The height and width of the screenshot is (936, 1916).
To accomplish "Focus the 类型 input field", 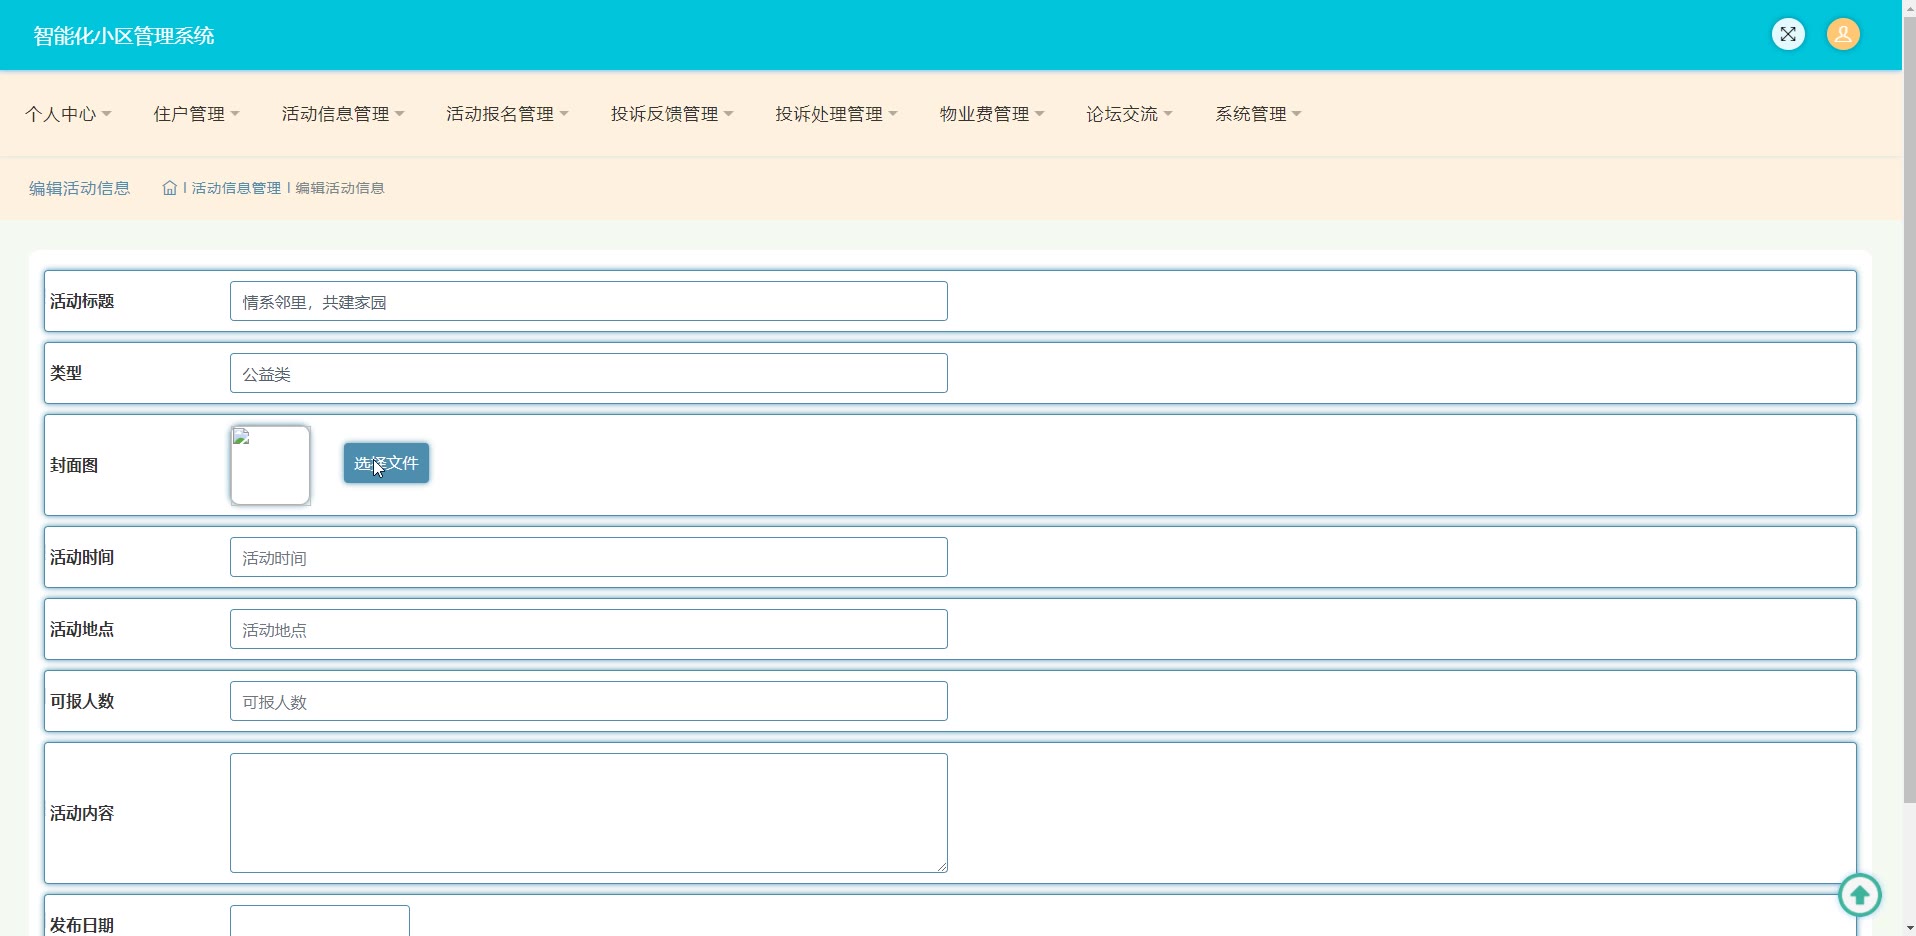I will click(589, 373).
